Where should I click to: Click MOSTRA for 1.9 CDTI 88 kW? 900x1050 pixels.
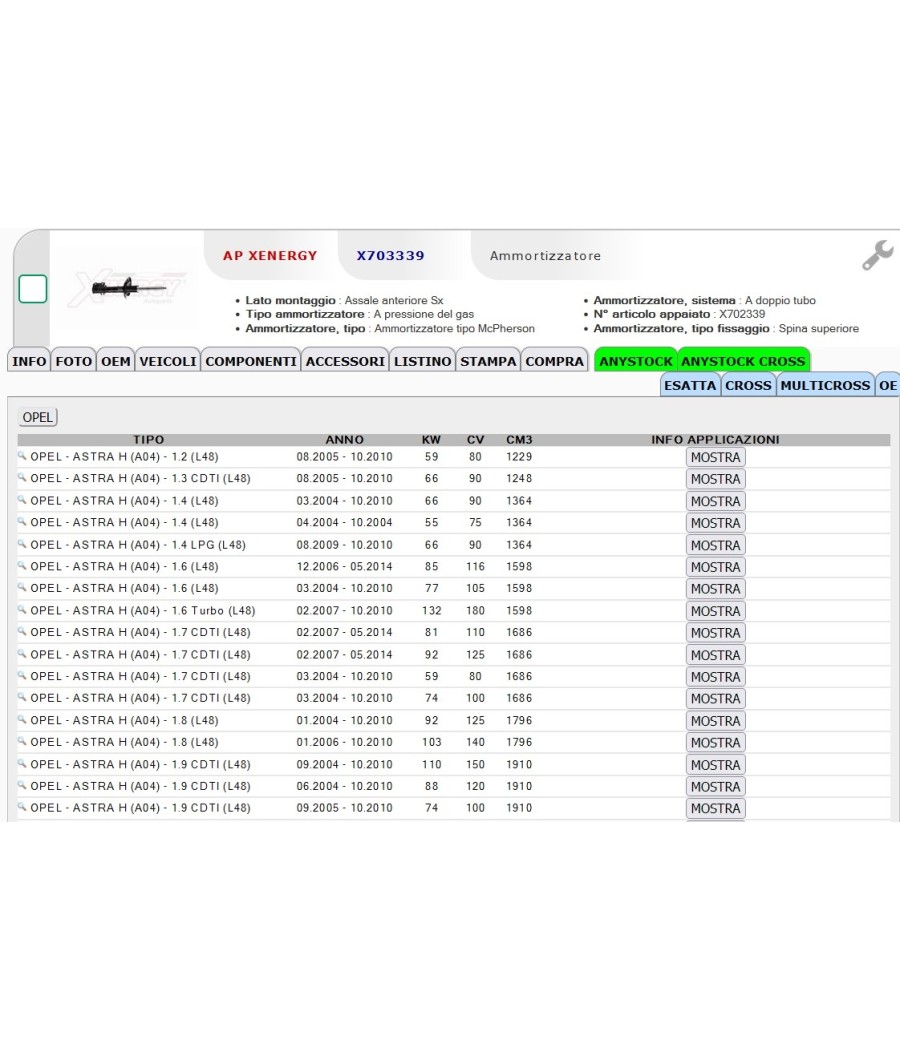716,787
